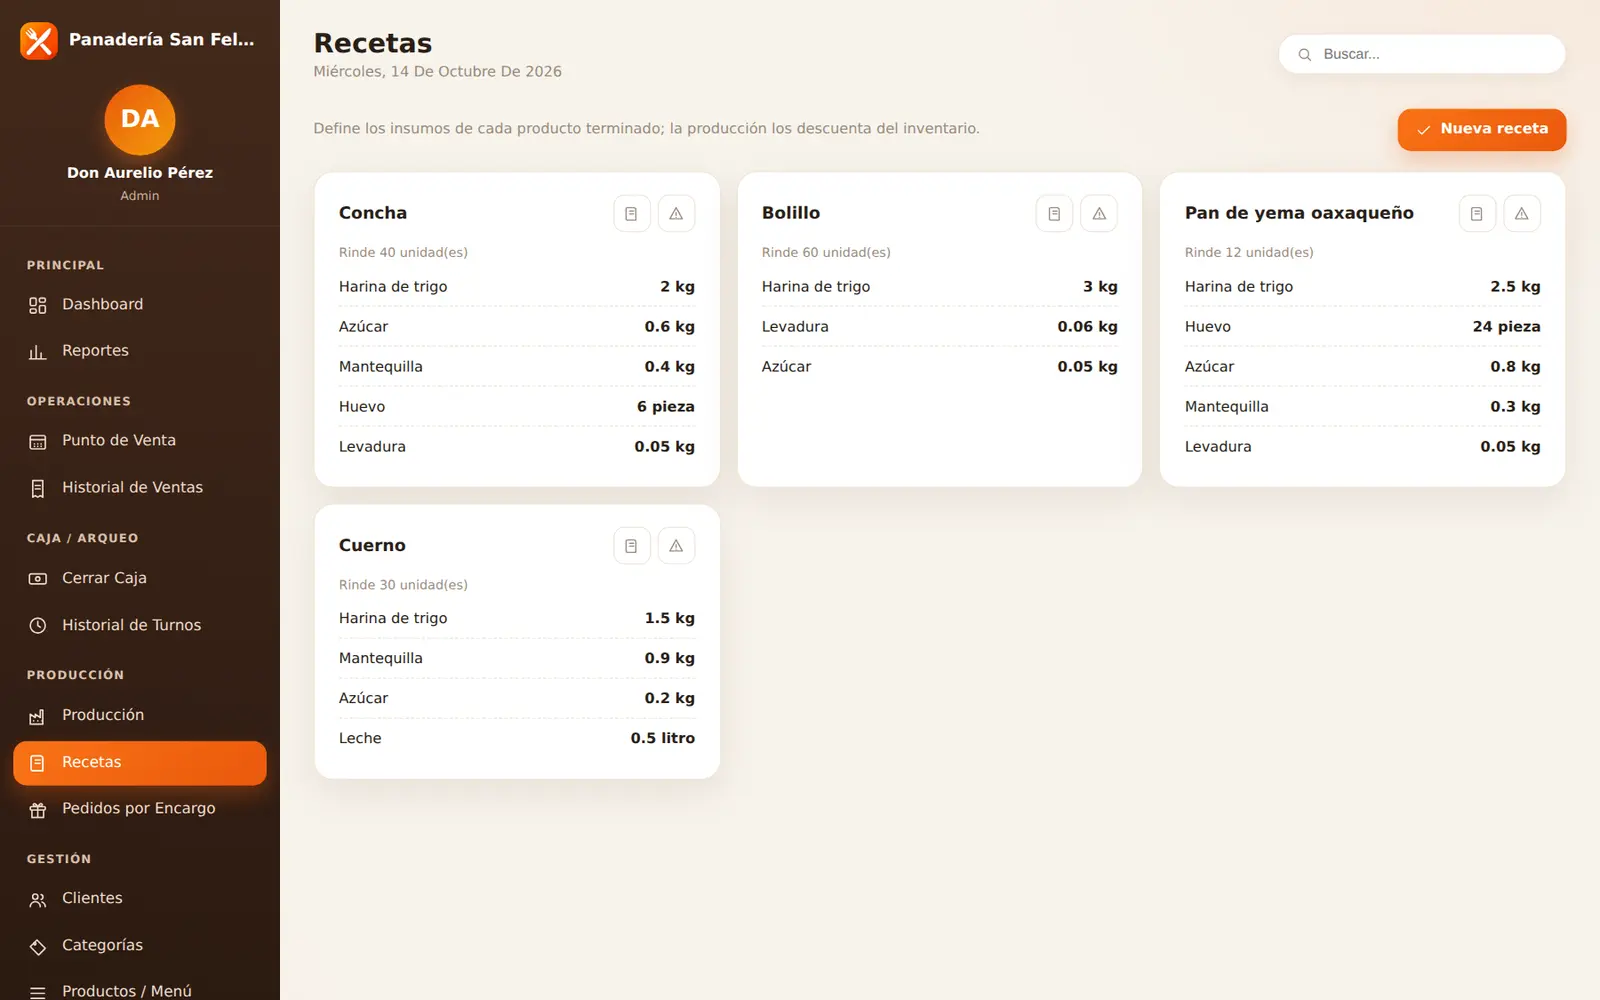
Task: Click the Leche ingredient row label
Action: [x=360, y=738]
